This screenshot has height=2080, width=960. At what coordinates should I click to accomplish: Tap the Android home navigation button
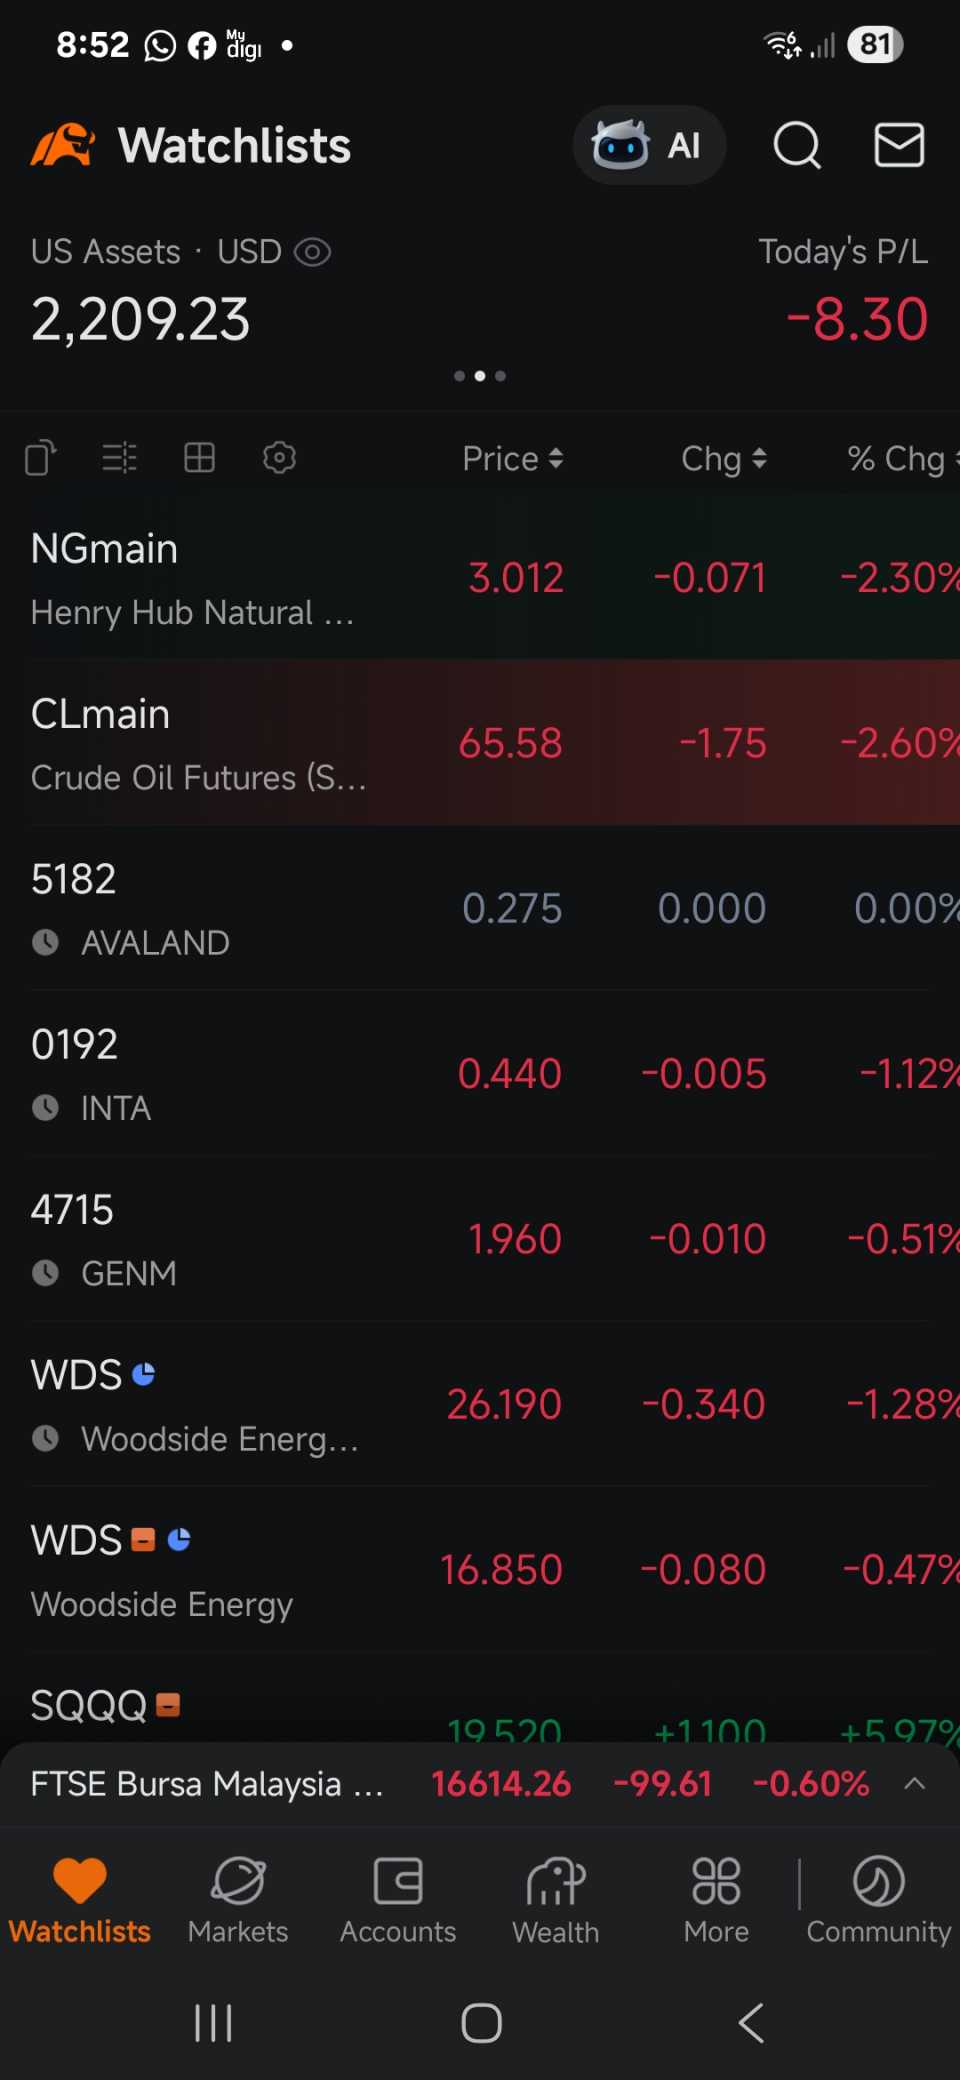481,2023
